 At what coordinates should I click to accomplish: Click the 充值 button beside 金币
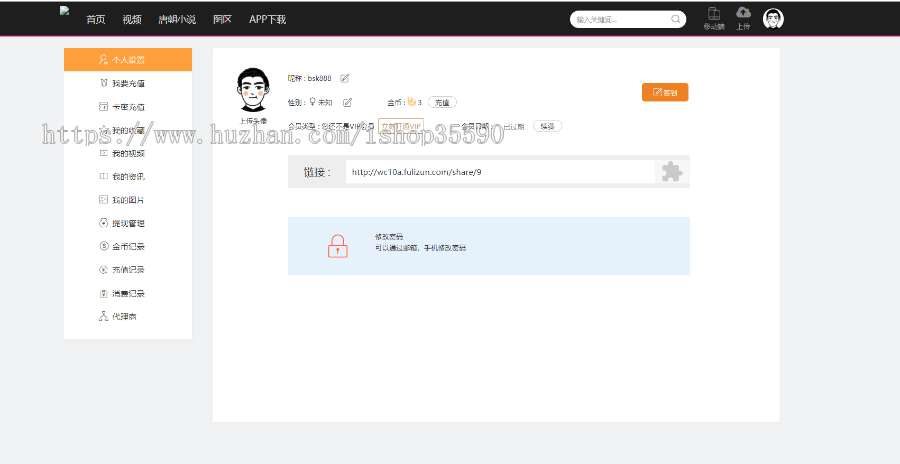(442, 102)
